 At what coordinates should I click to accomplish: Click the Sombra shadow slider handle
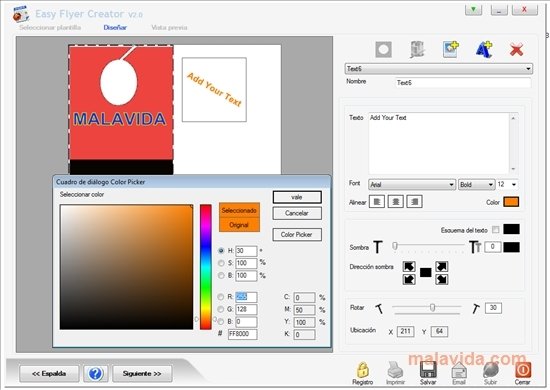pos(395,246)
